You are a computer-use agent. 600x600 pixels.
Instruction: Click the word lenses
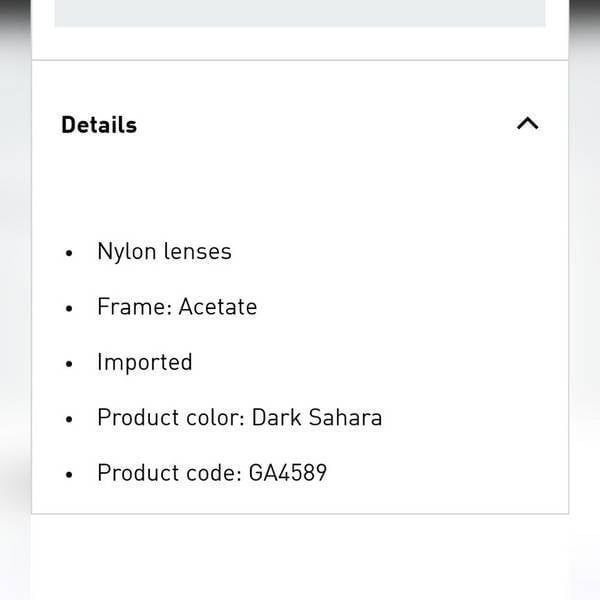(197, 252)
